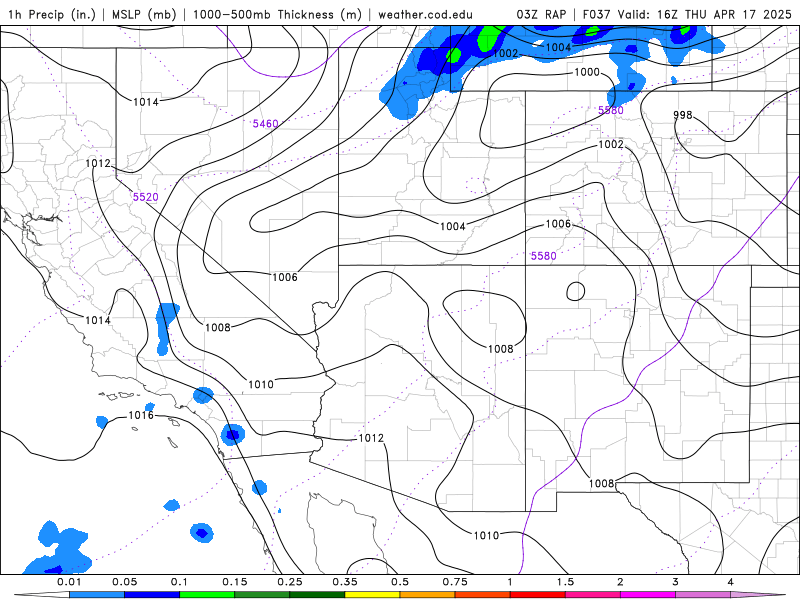Click the 0.75 colorbar value

[455, 582]
